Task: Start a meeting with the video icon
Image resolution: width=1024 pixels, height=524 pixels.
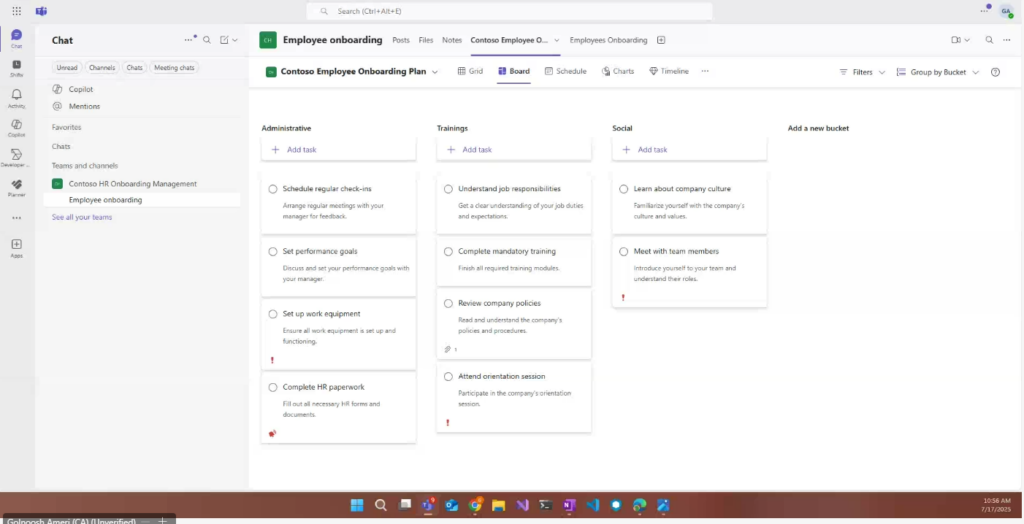Action: click(955, 40)
